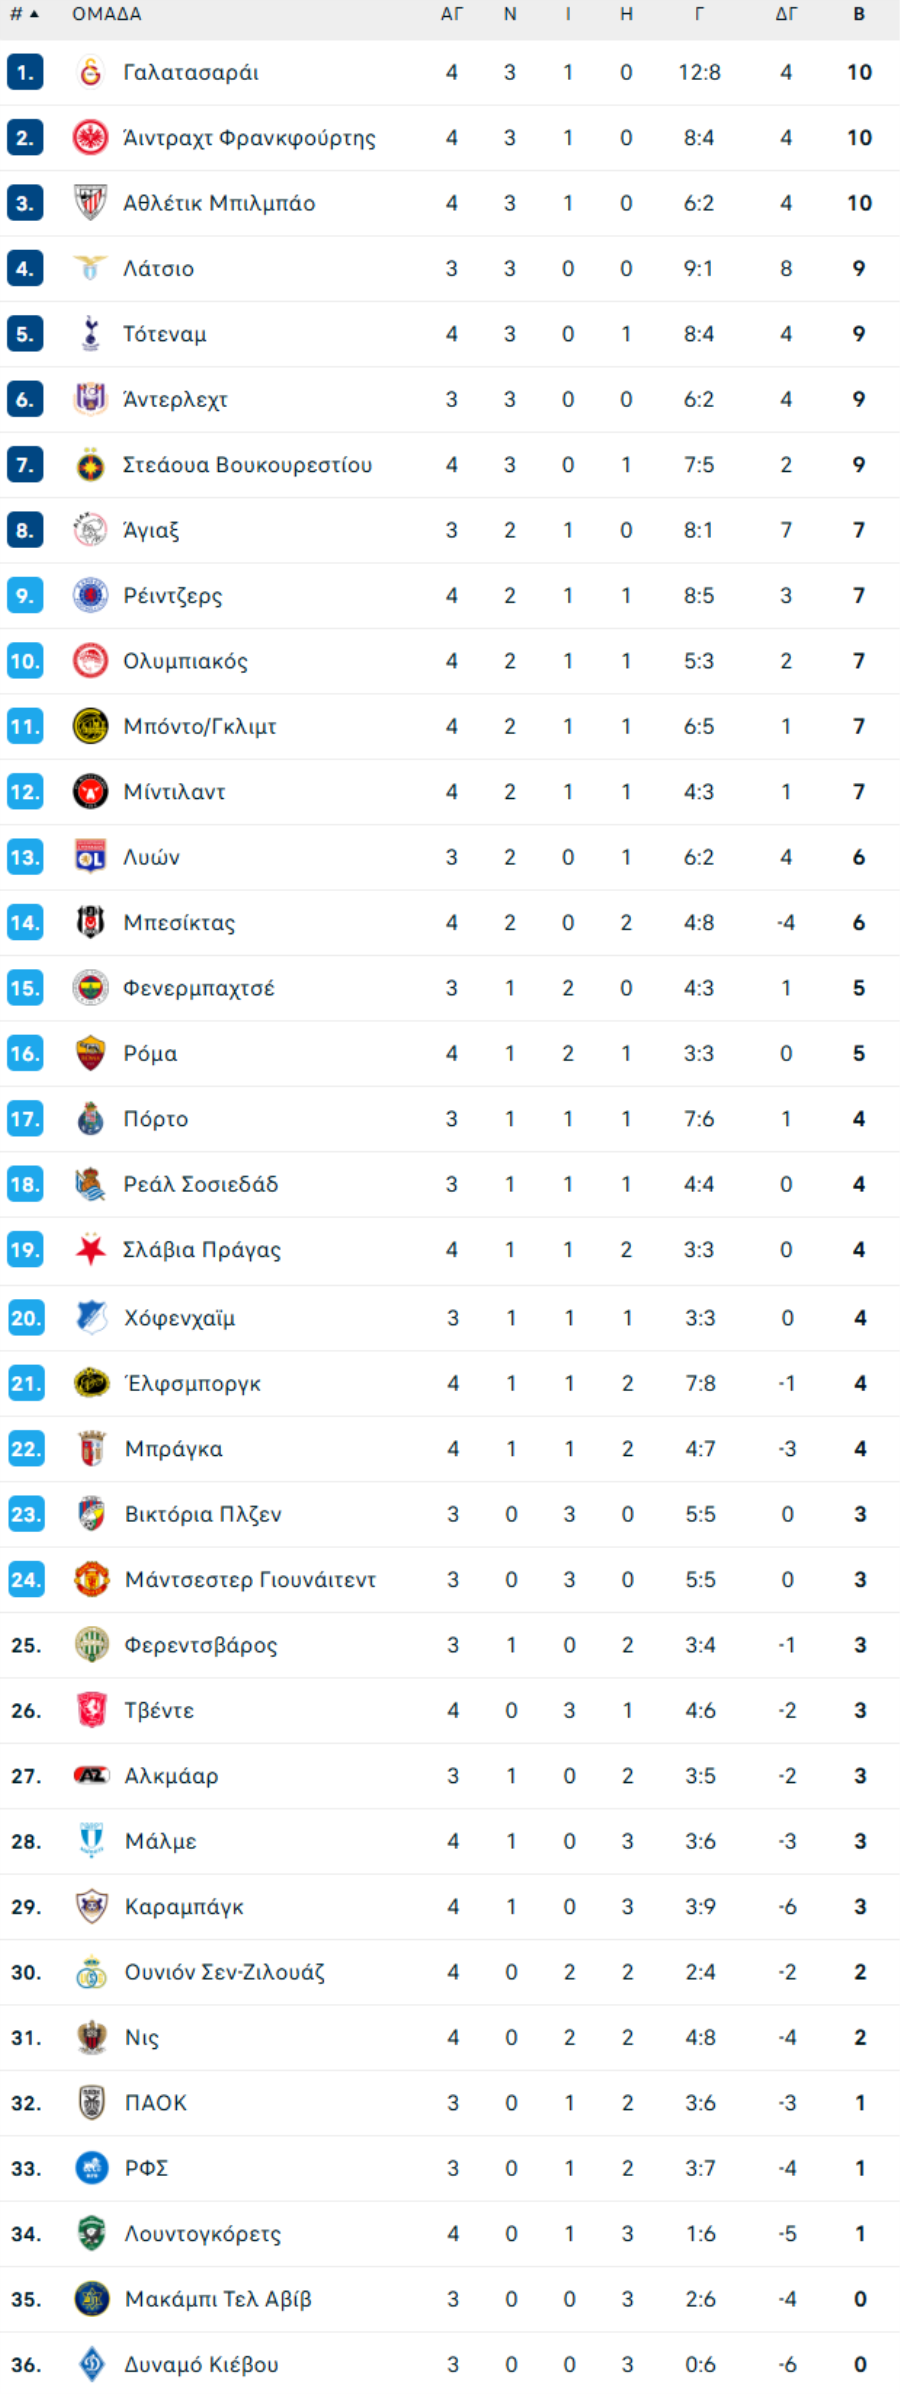Click the Lyon OL logo
The width and height of the screenshot is (900, 2394).
point(91,857)
